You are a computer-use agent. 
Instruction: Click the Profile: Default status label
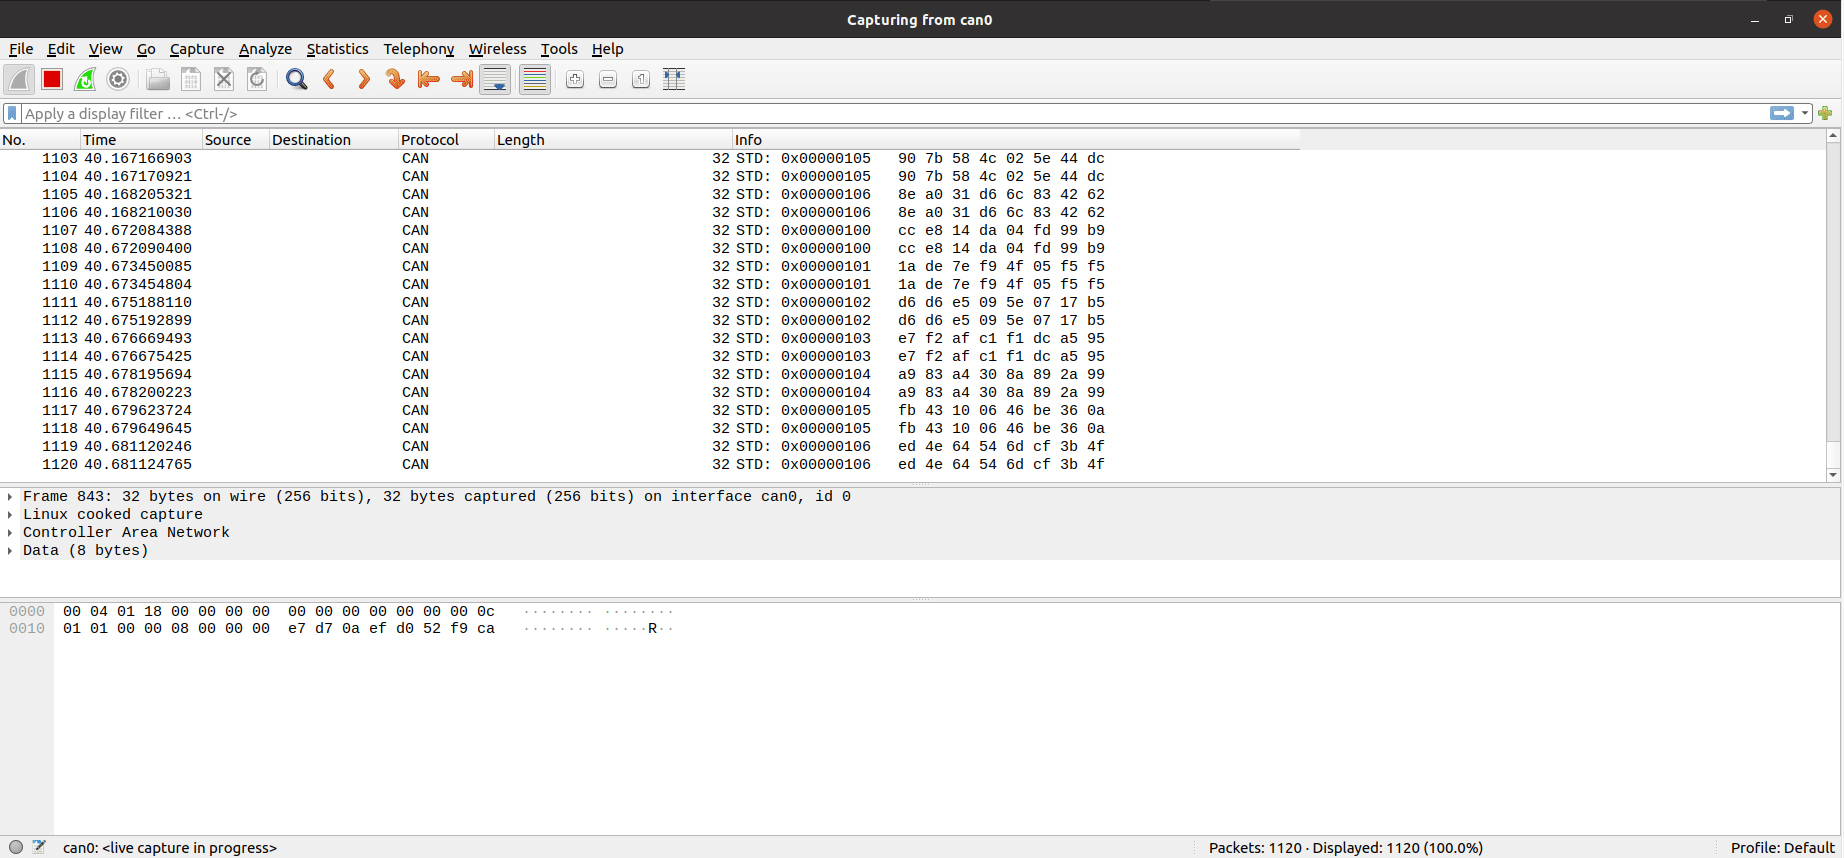1782,848
